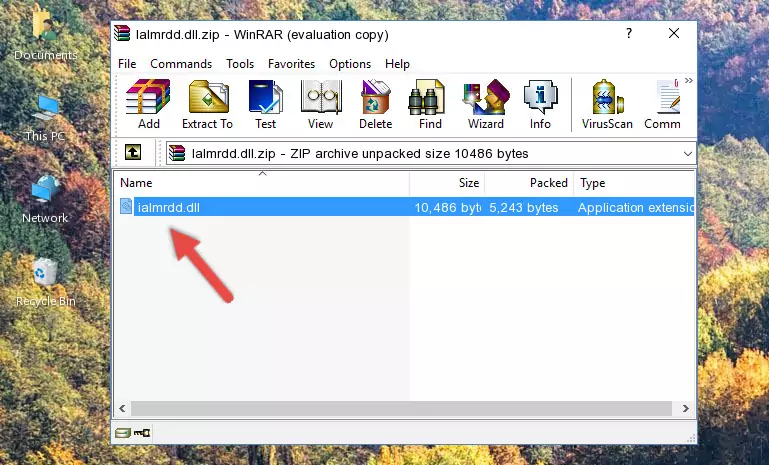Select the Recycle Bin desktop icon

[46, 283]
